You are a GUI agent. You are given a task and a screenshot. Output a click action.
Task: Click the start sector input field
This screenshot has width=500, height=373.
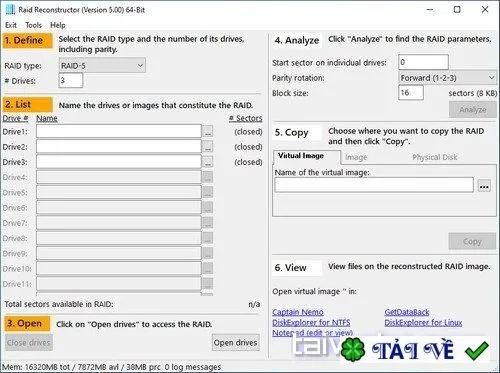point(423,62)
